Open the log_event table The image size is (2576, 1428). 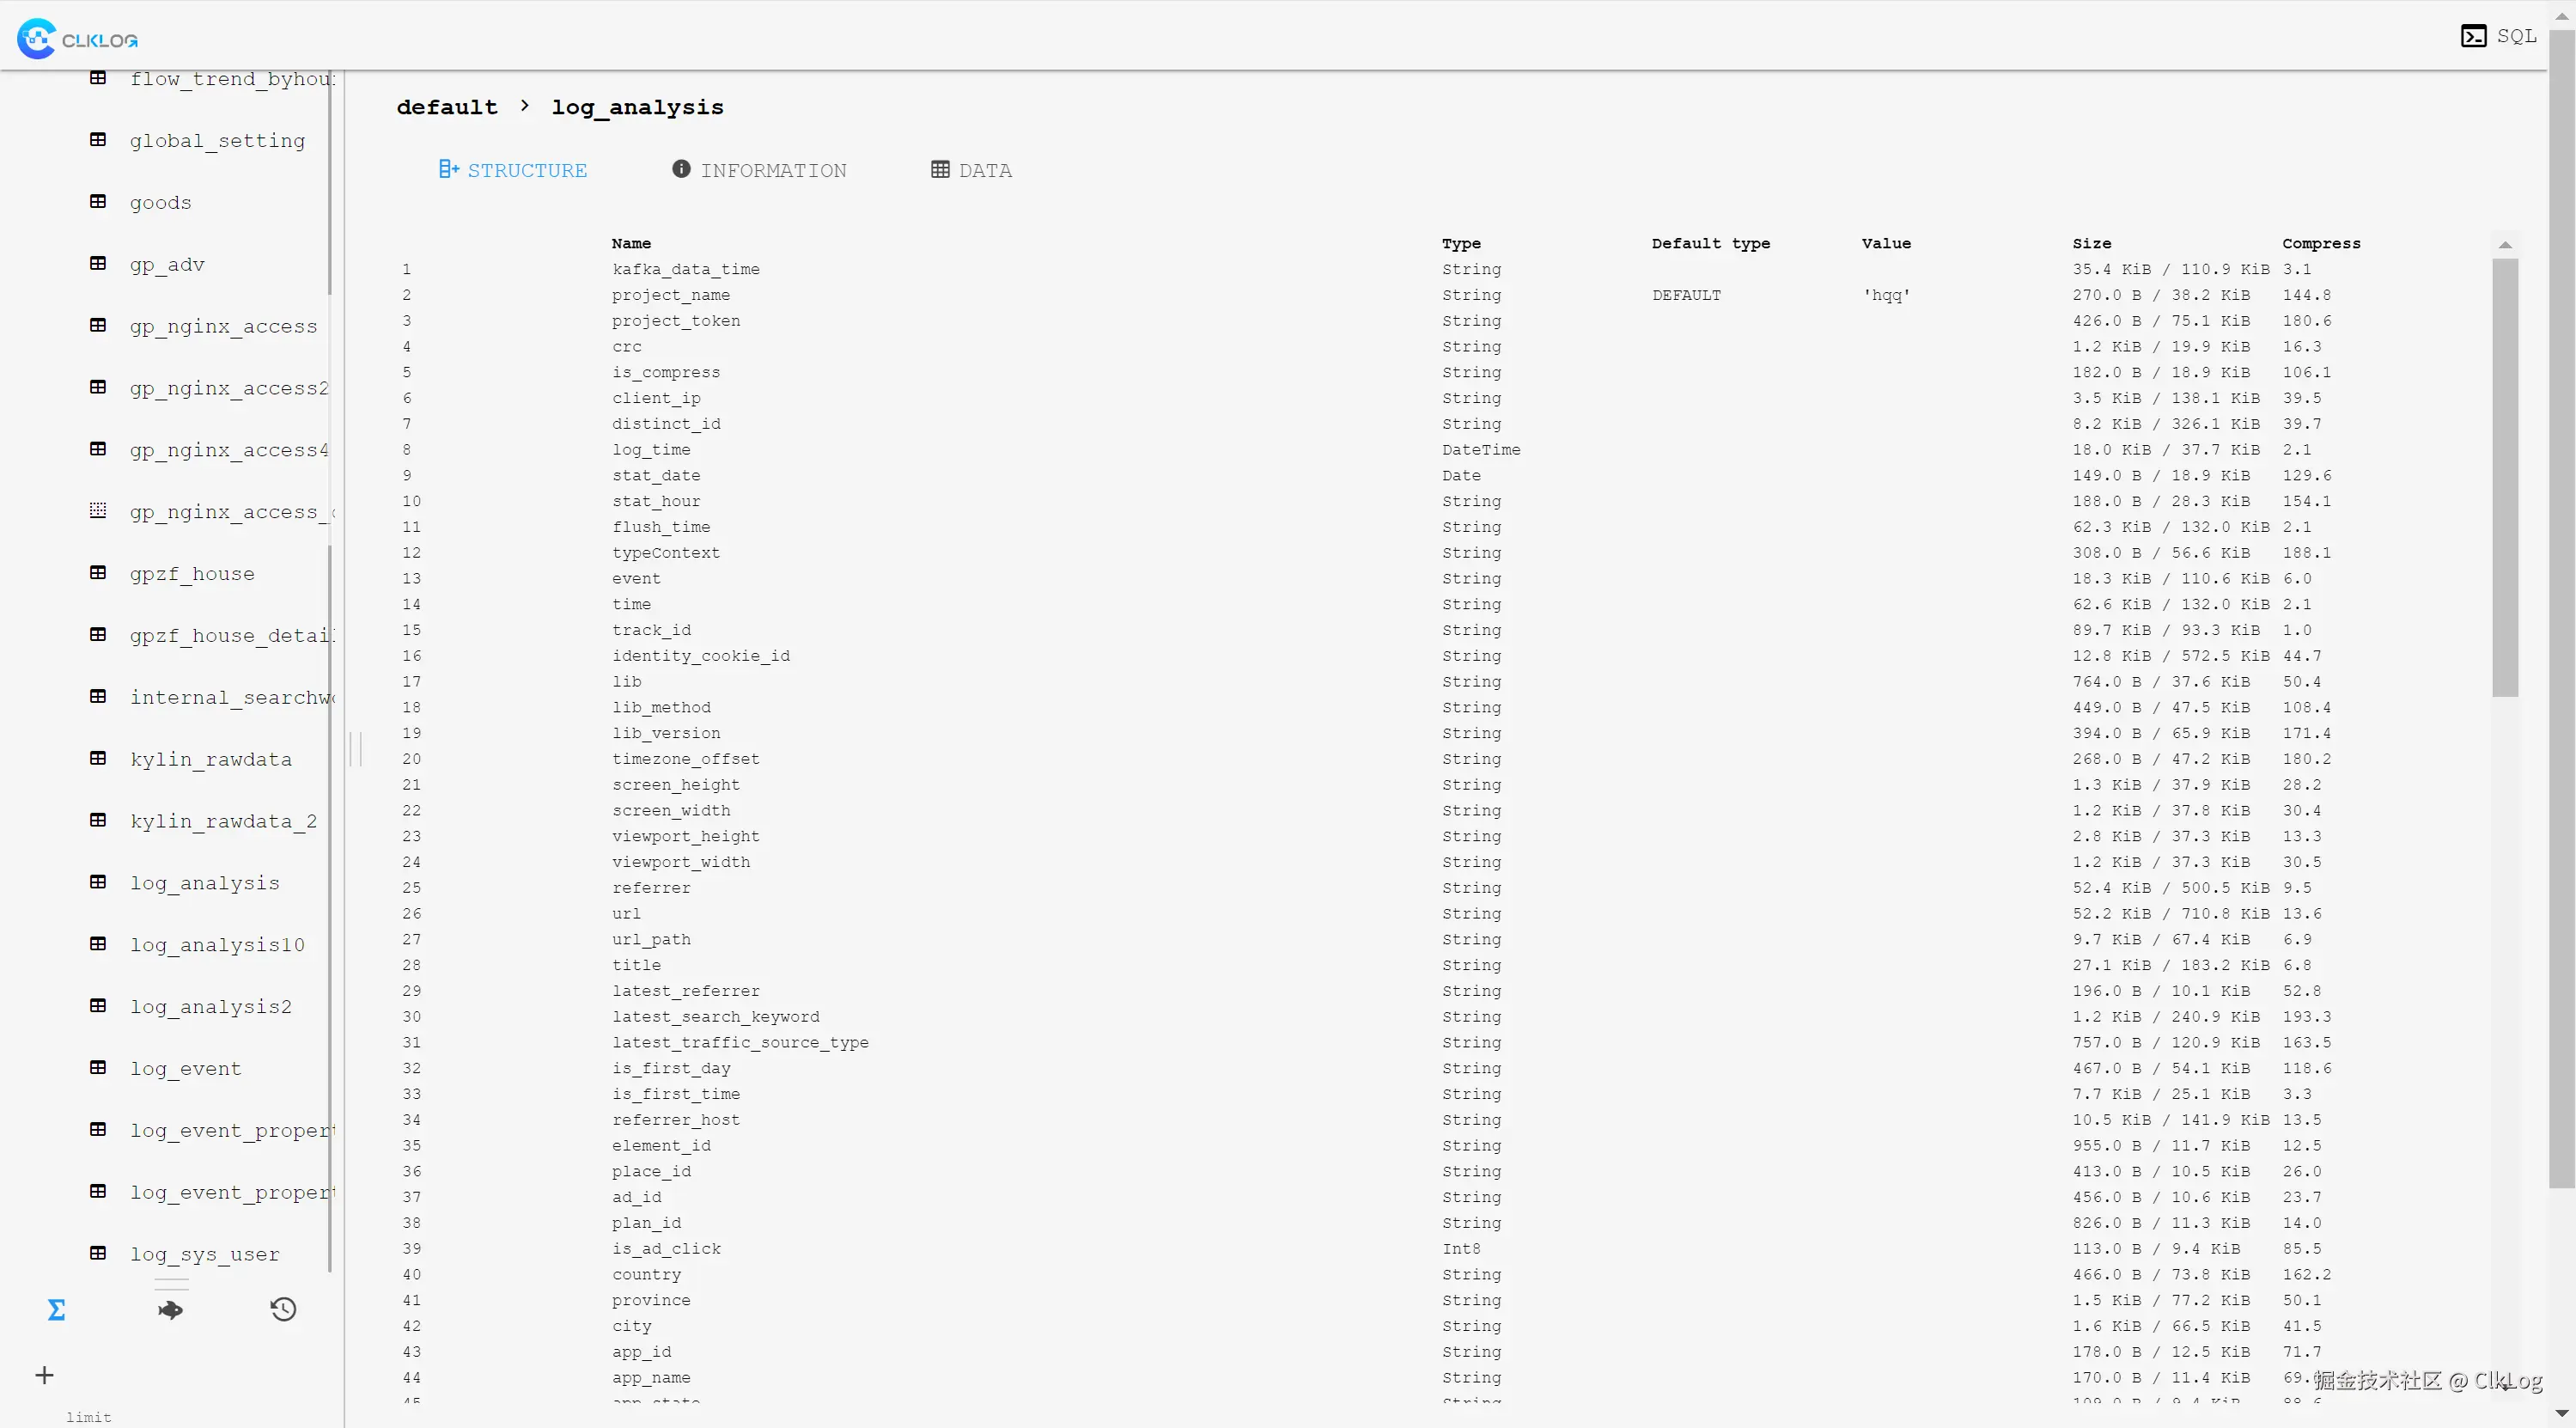(186, 1068)
